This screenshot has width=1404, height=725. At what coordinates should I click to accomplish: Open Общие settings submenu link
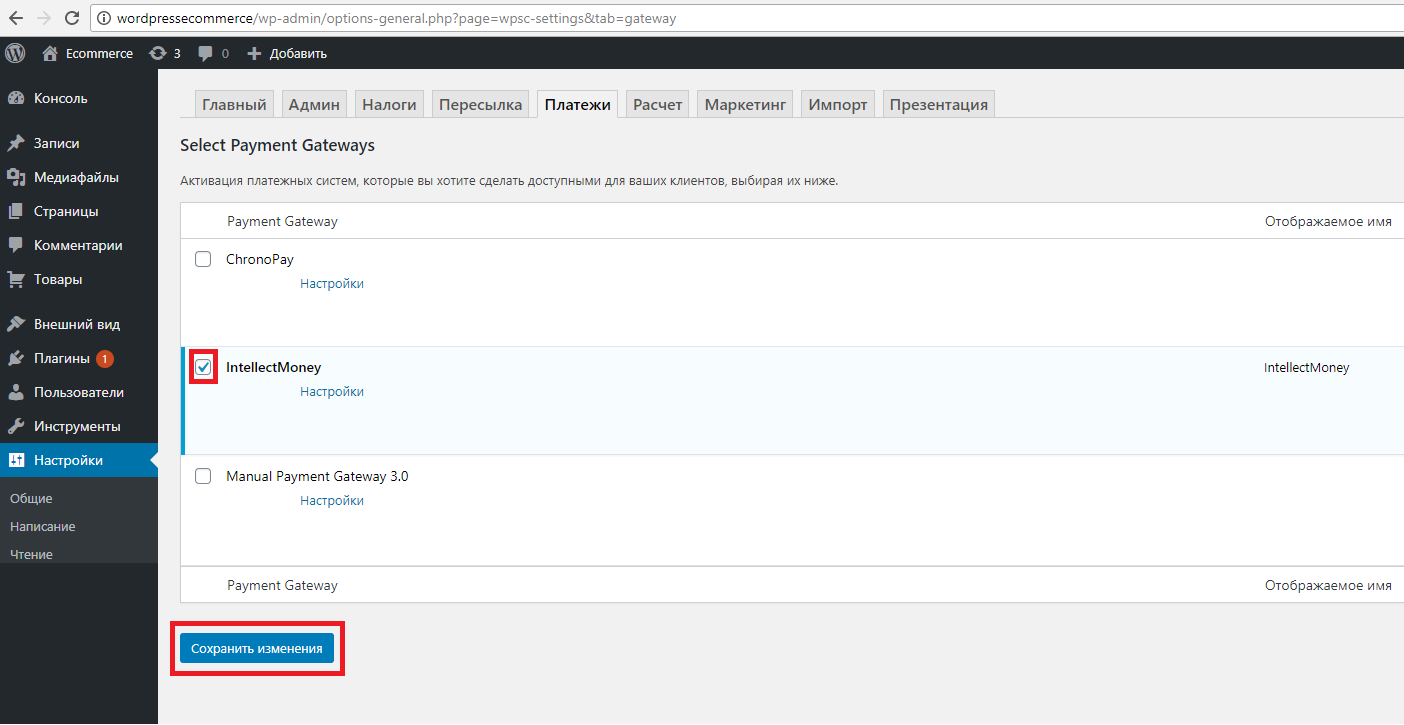pyautogui.click(x=31, y=498)
